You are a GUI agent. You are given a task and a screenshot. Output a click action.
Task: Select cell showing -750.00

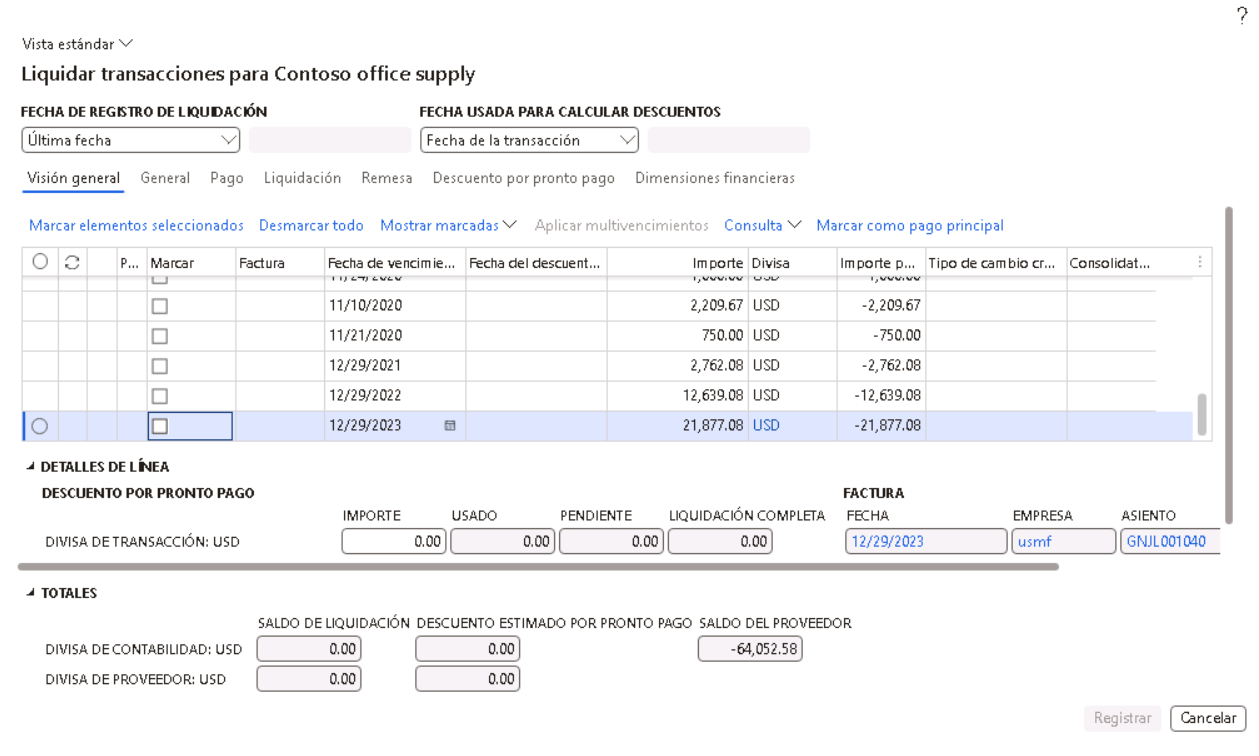881,336
